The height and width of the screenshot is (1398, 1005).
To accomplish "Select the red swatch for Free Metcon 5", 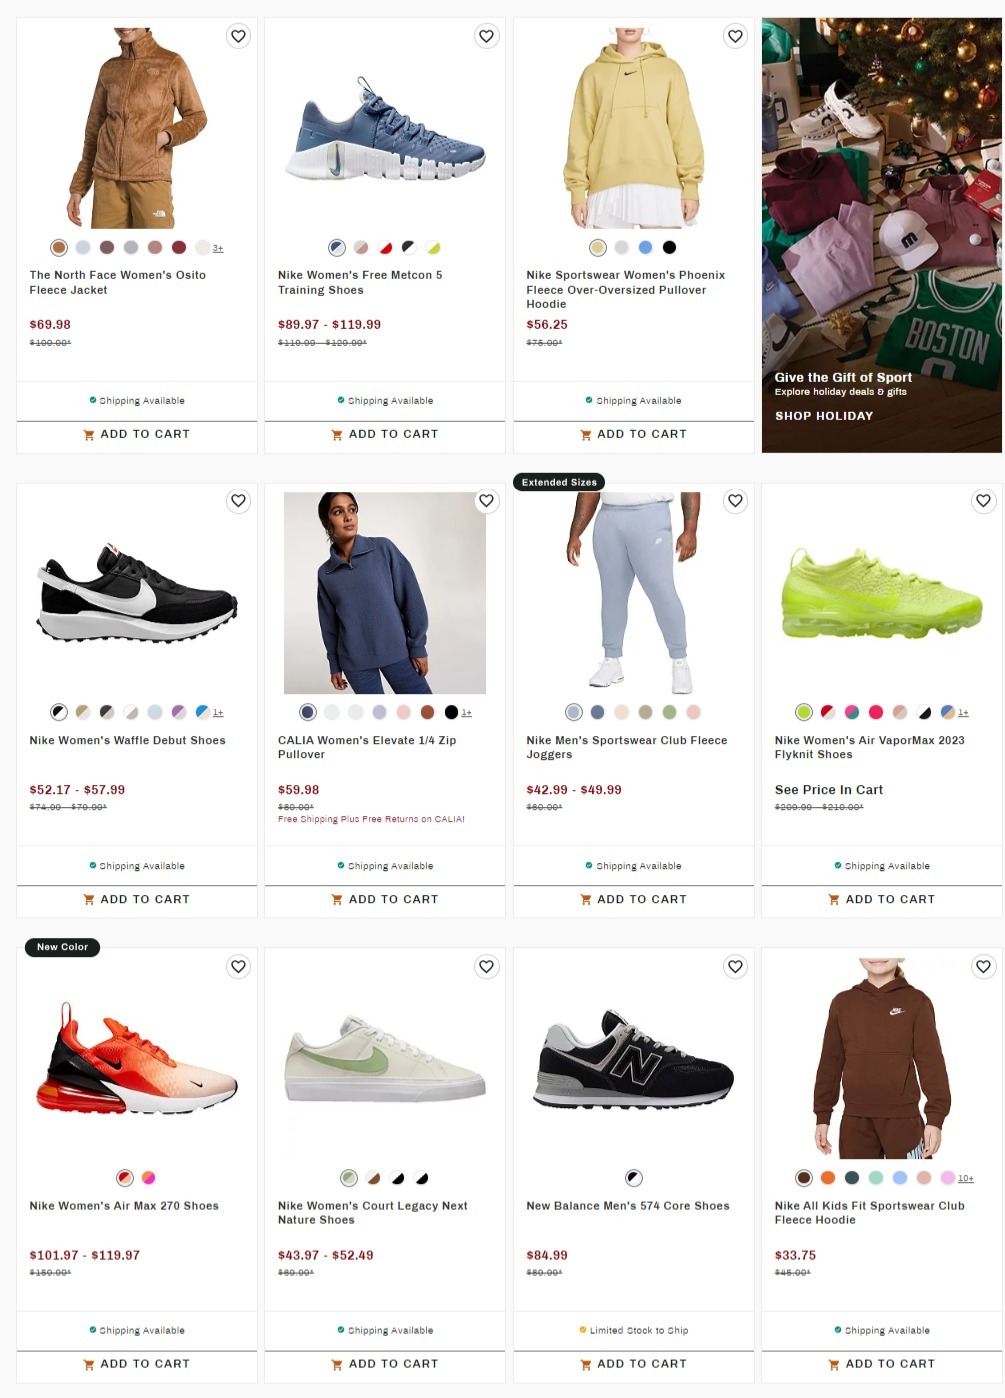I will [385, 247].
